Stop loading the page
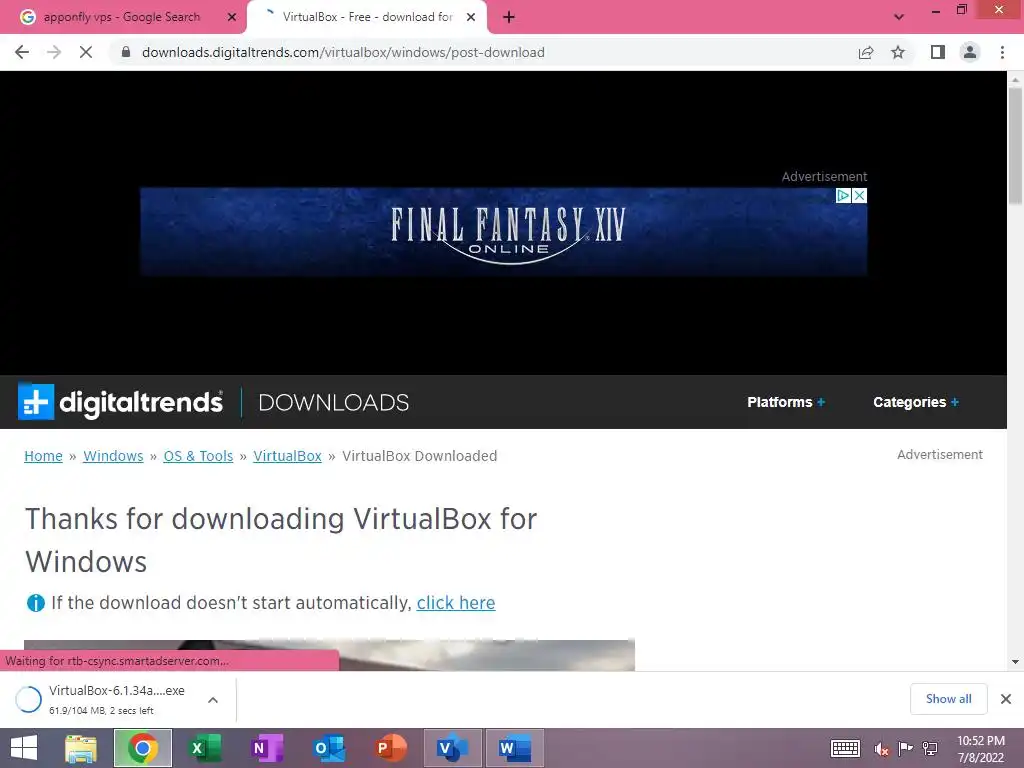1024x768 pixels. 86,52
